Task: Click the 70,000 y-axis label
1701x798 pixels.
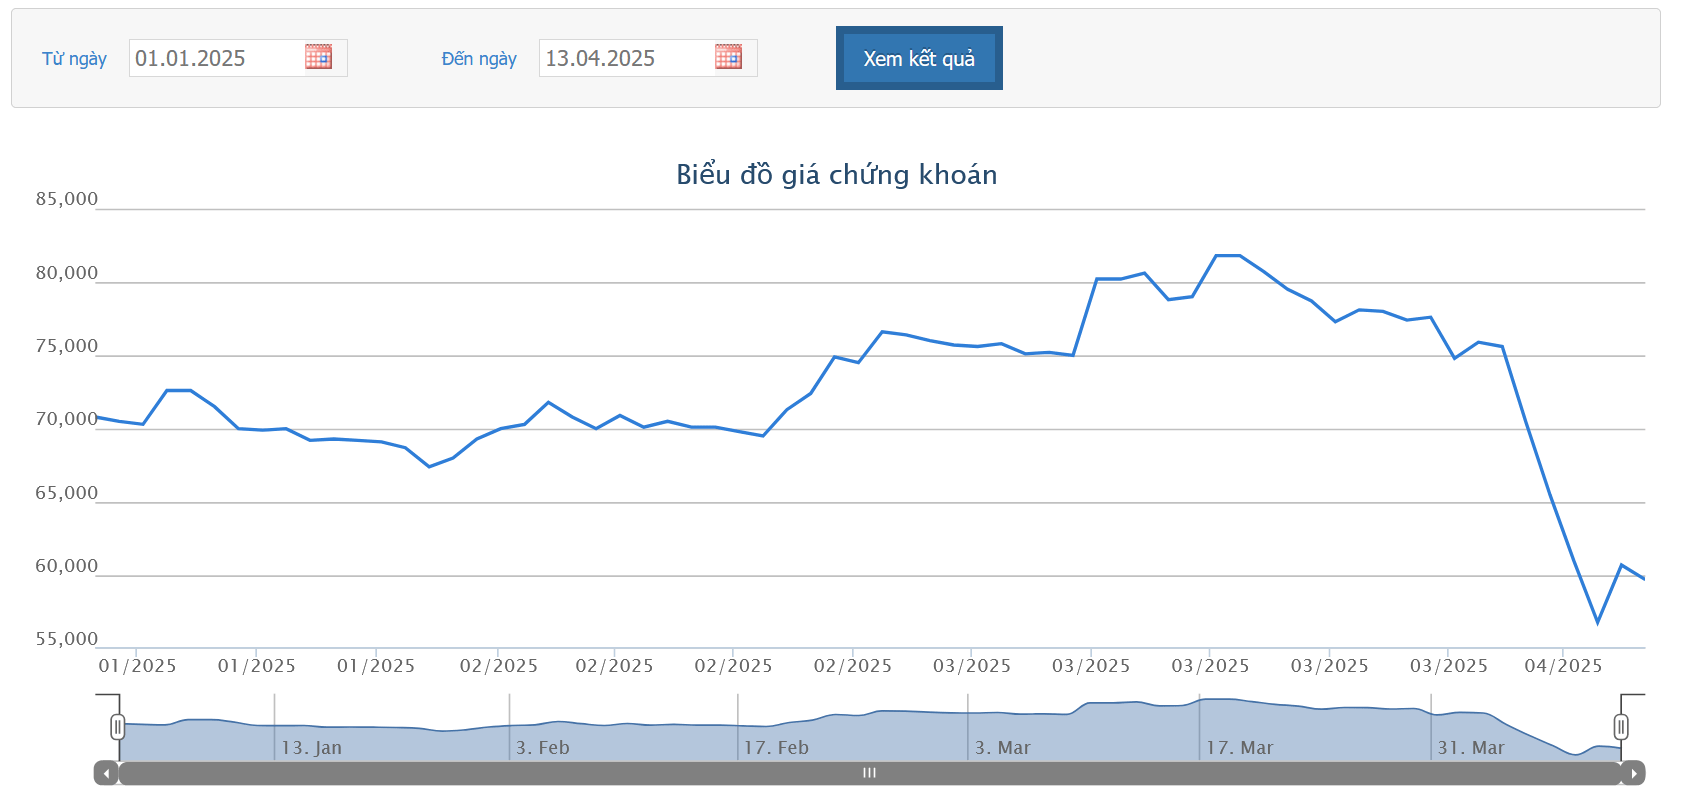Action: (x=67, y=419)
